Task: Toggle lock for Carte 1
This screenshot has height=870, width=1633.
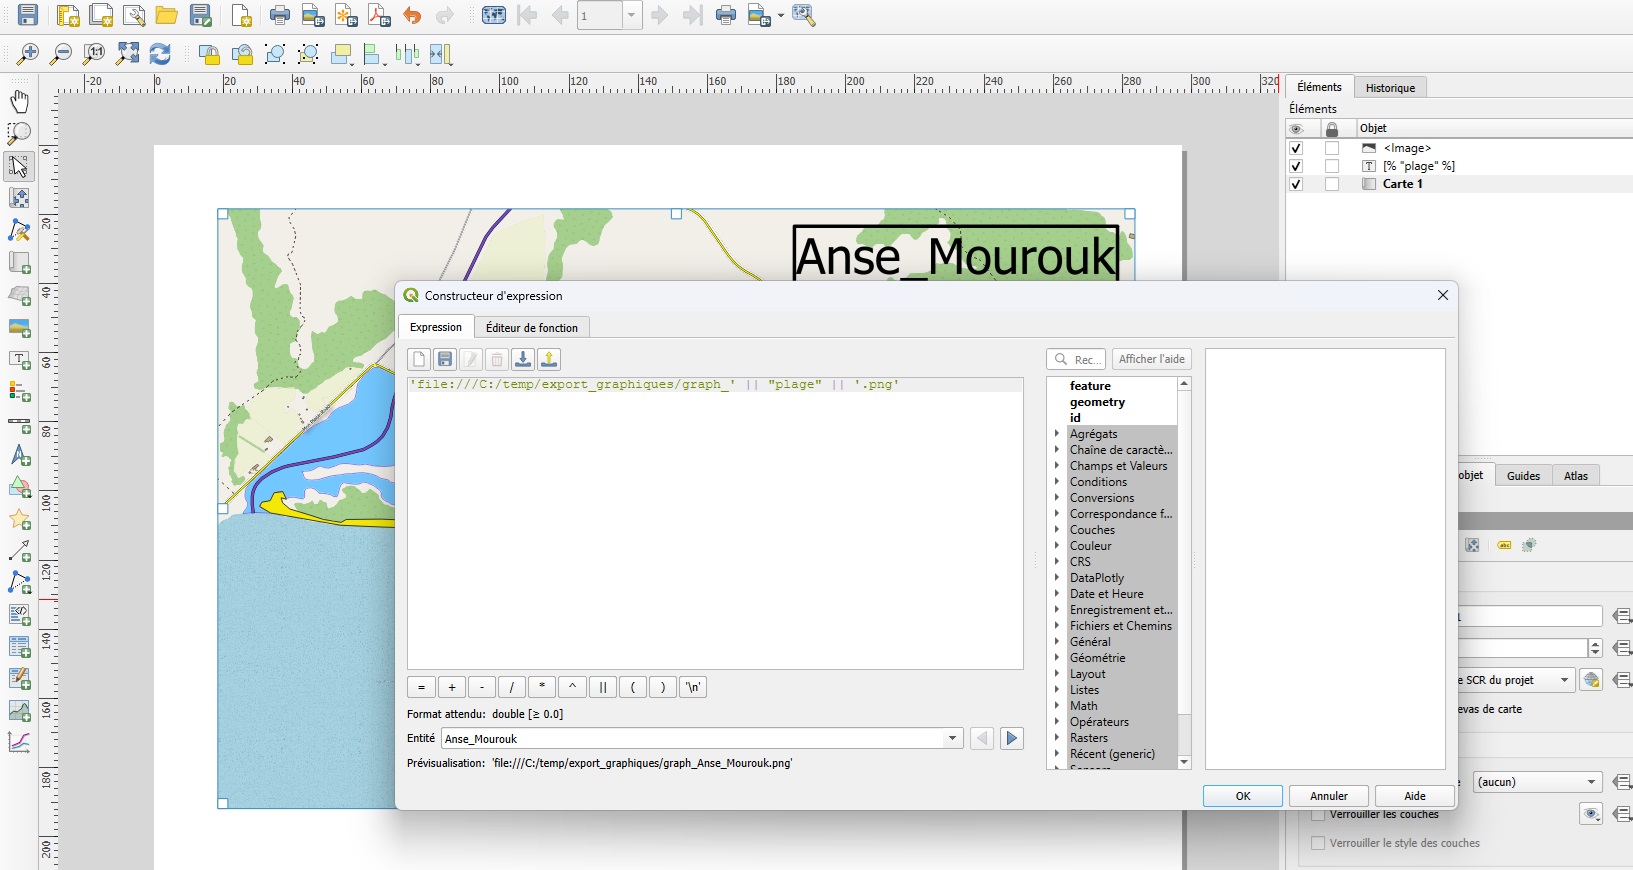Action: pyautogui.click(x=1332, y=184)
